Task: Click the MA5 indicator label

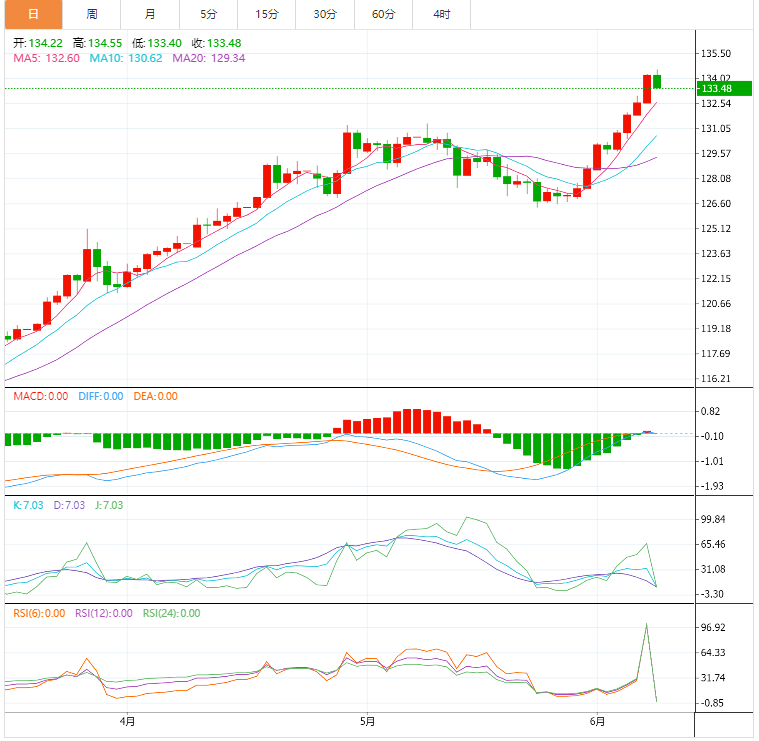Action: (x=46, y=58)
